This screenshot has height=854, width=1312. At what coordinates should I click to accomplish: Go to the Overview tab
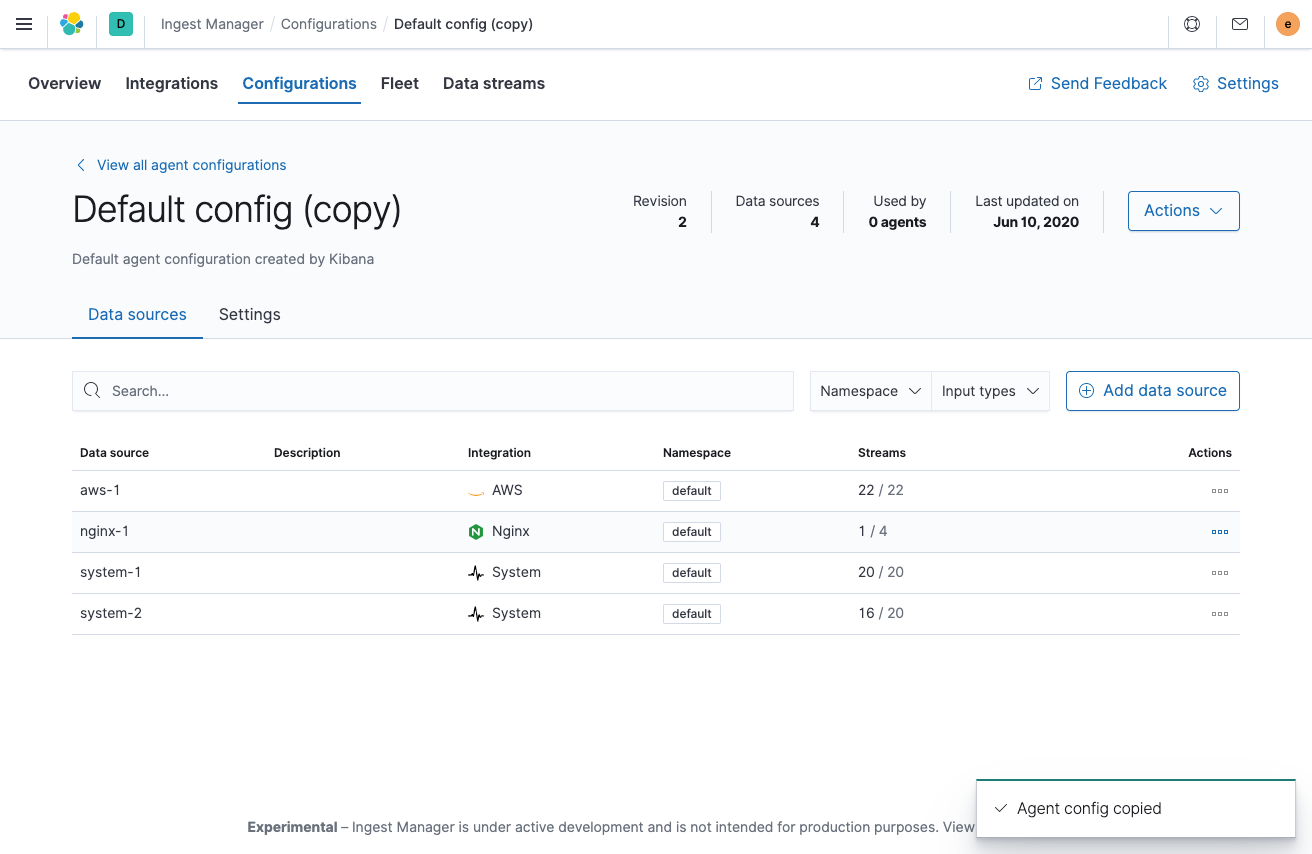[64, 84]
